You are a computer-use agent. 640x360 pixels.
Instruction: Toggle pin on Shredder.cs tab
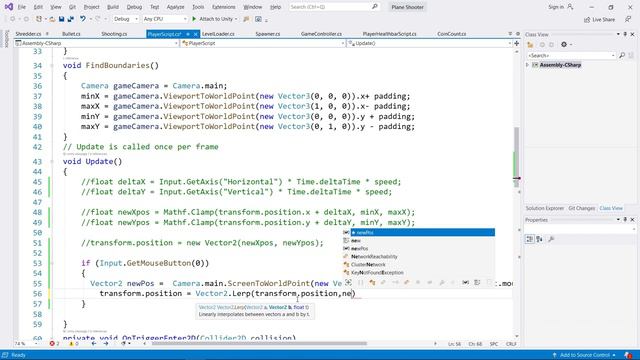coord(47,34)
